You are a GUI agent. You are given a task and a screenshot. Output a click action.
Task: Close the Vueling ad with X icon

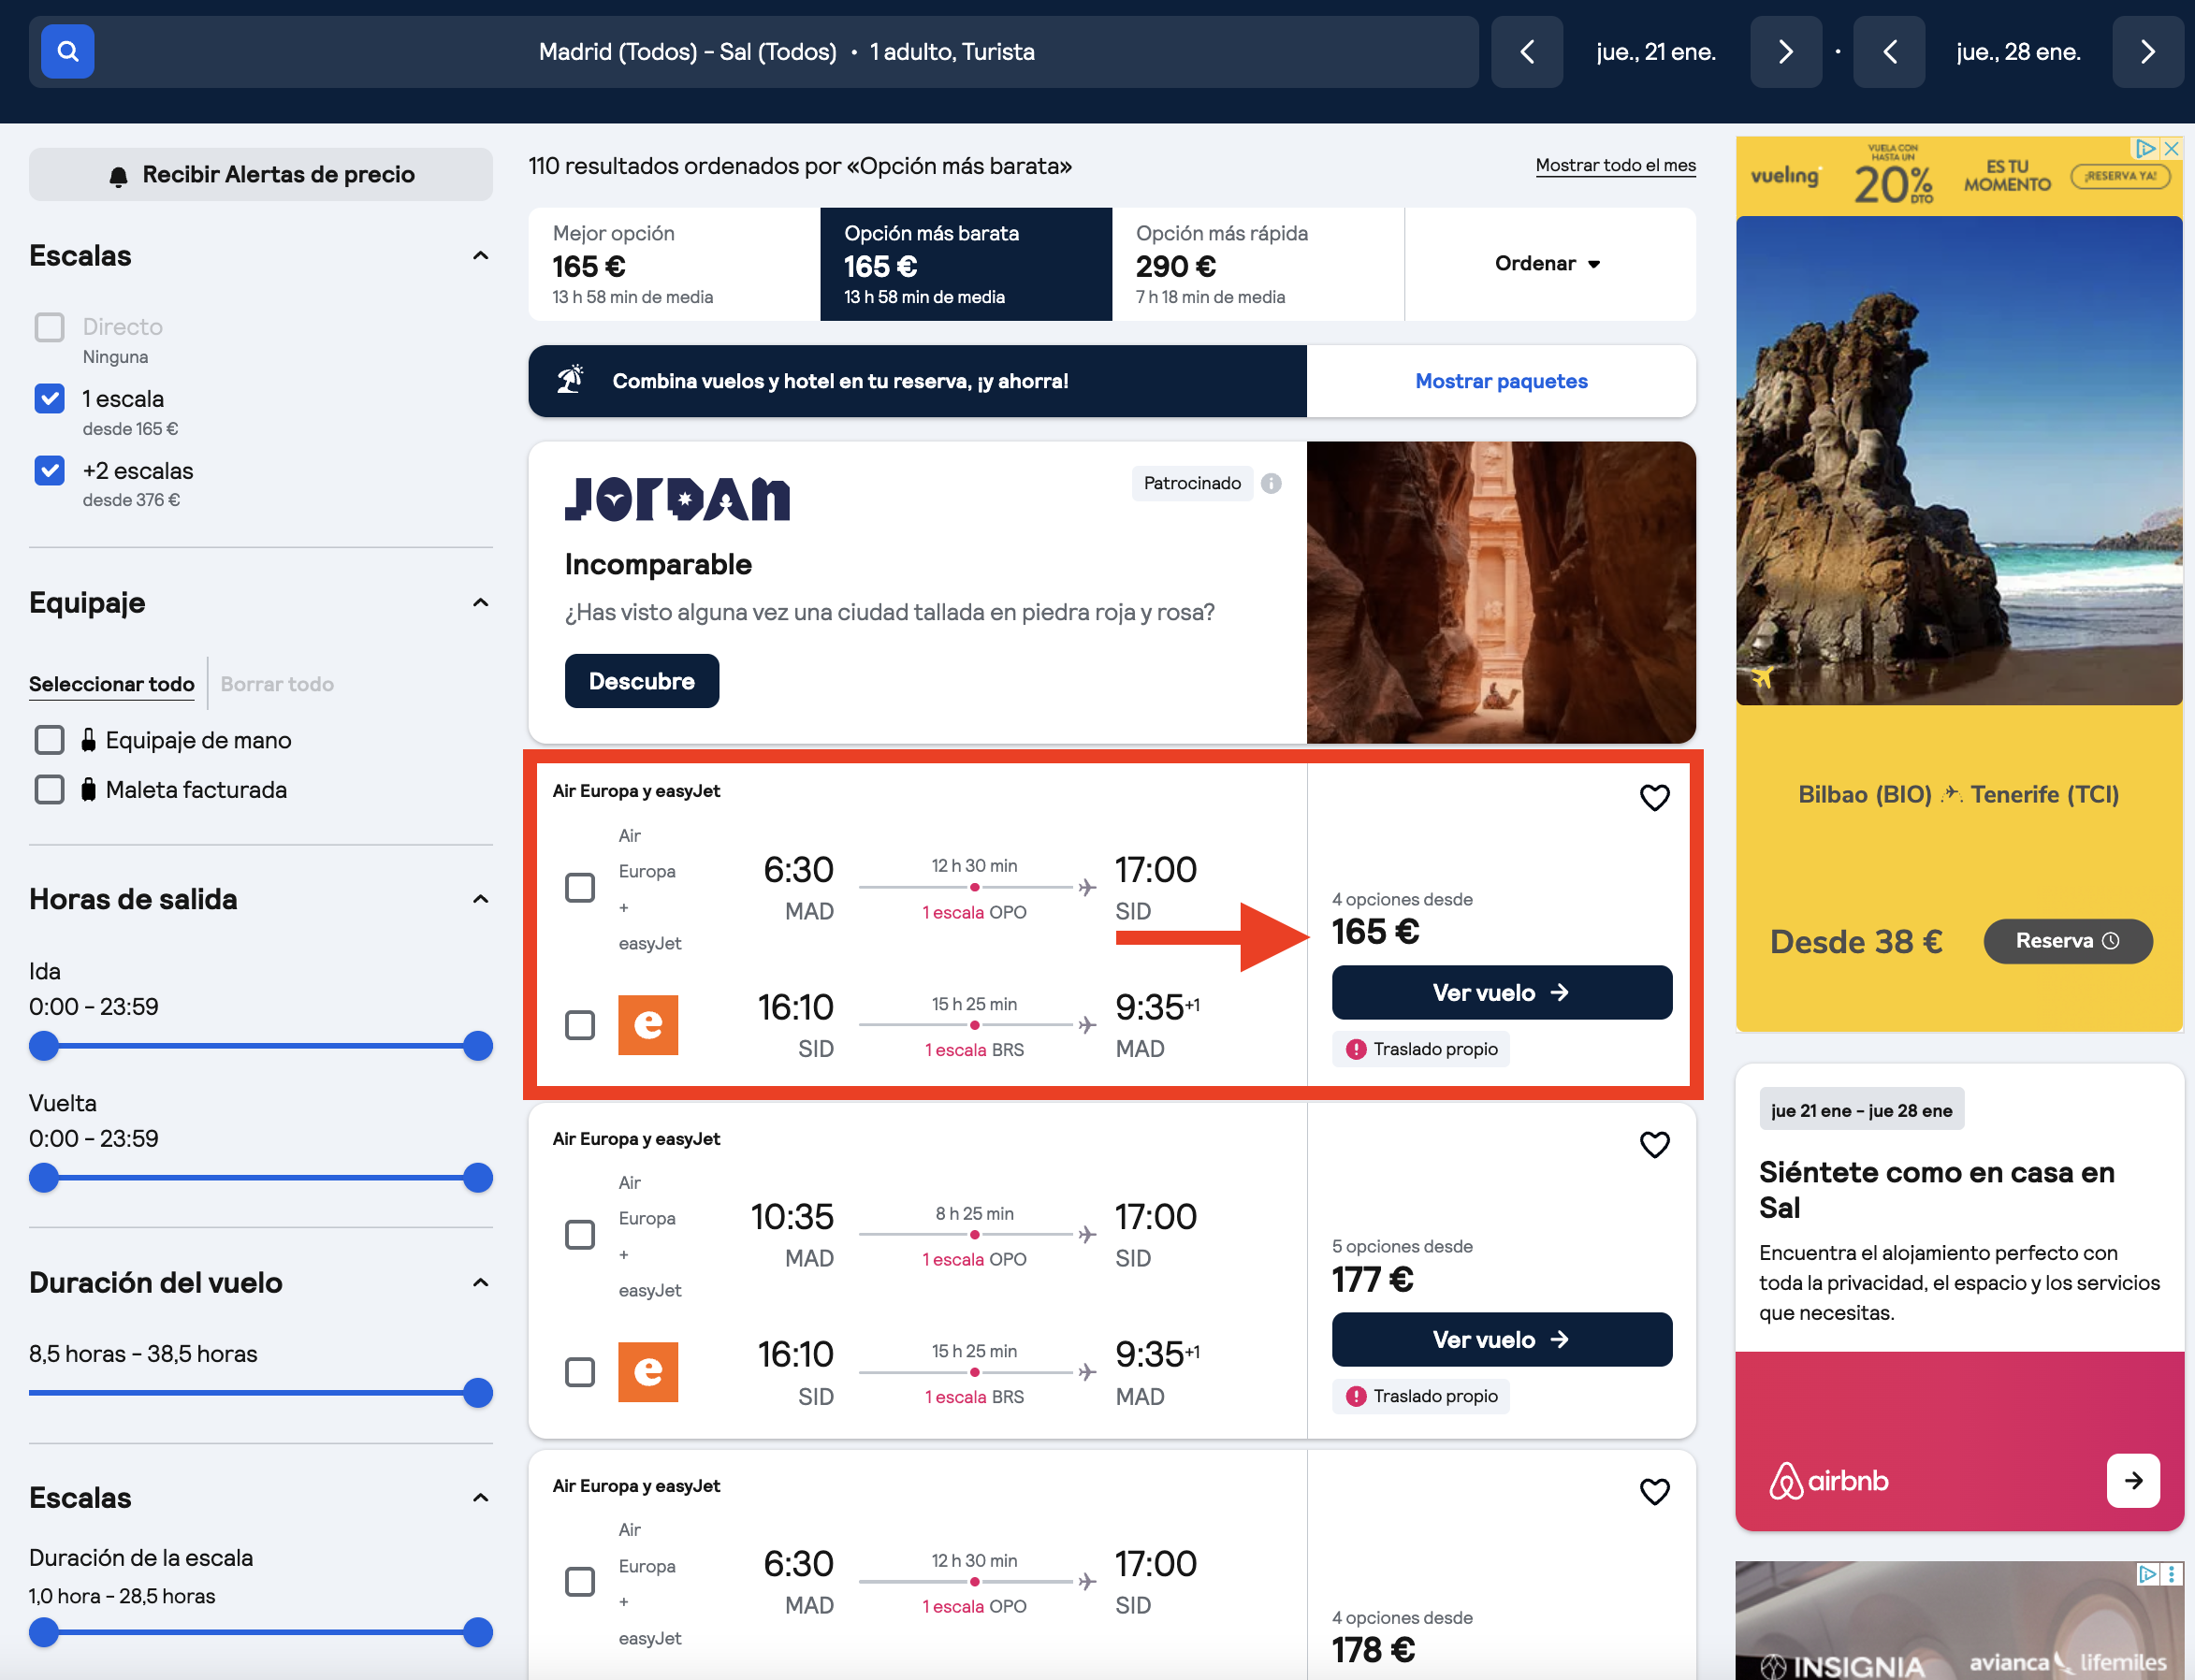[x=2171, y=148]
